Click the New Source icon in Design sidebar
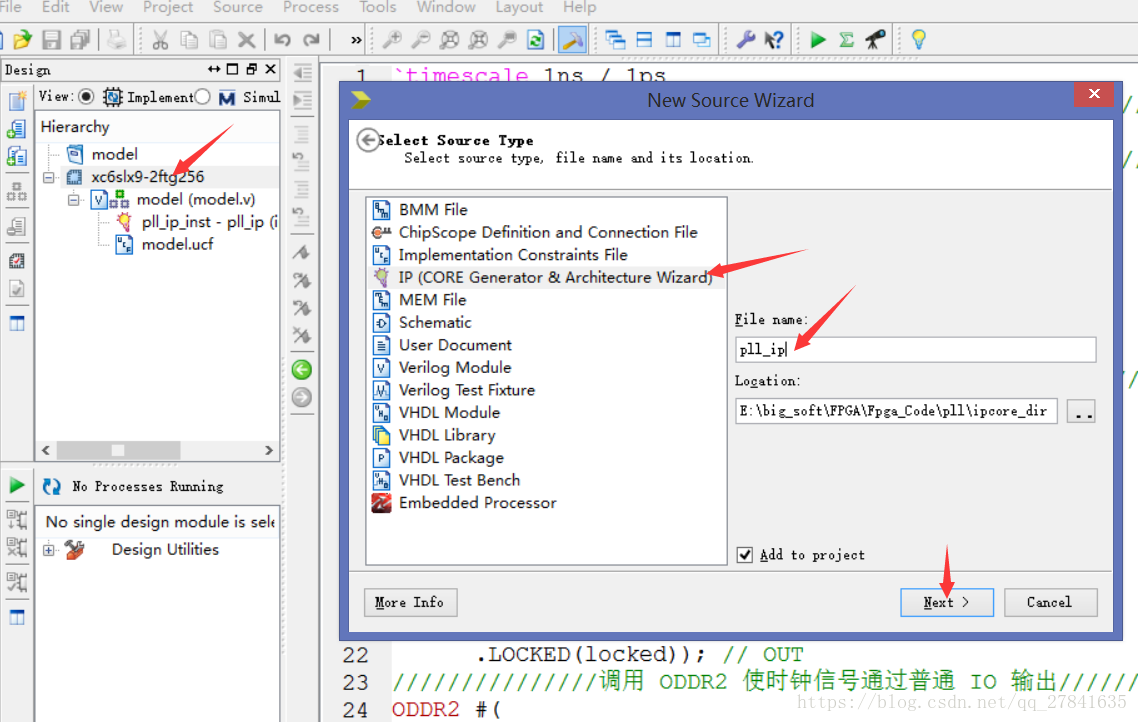Image resolution: width=1138 pixels, height=722 pixels. 17,100
